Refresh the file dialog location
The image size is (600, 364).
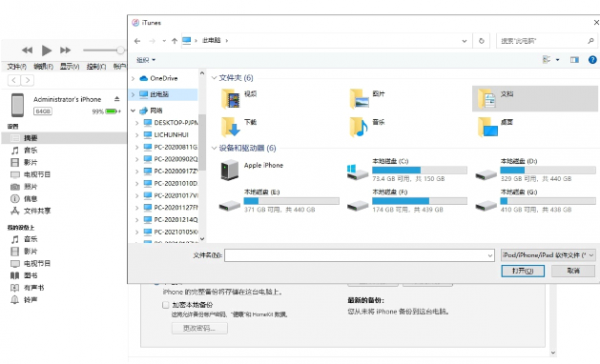(x=481, y=41)
